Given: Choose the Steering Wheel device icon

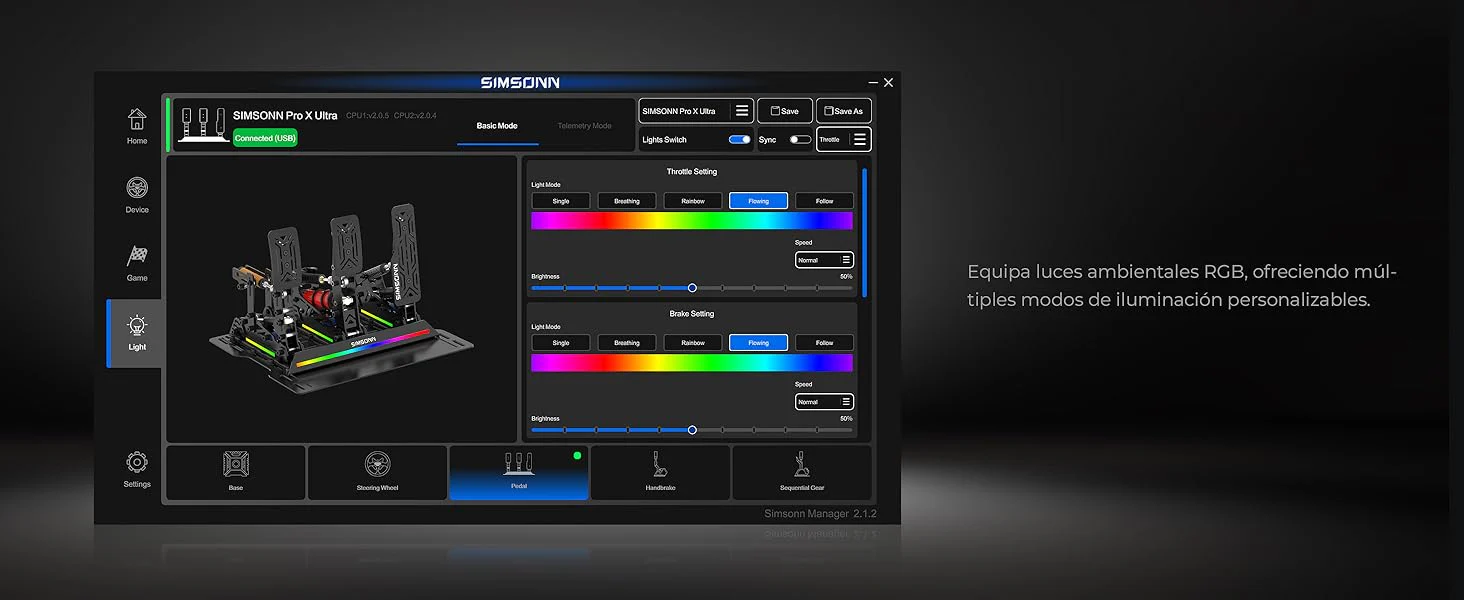Looking at the screenshot, I should click(377, 464).
